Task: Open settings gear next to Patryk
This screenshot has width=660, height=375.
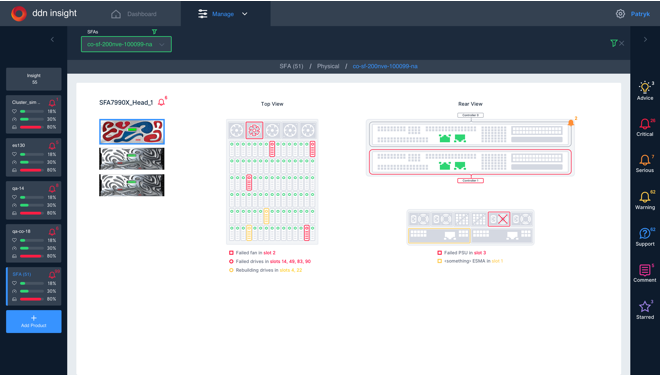Action: click(x=620, y=14)
